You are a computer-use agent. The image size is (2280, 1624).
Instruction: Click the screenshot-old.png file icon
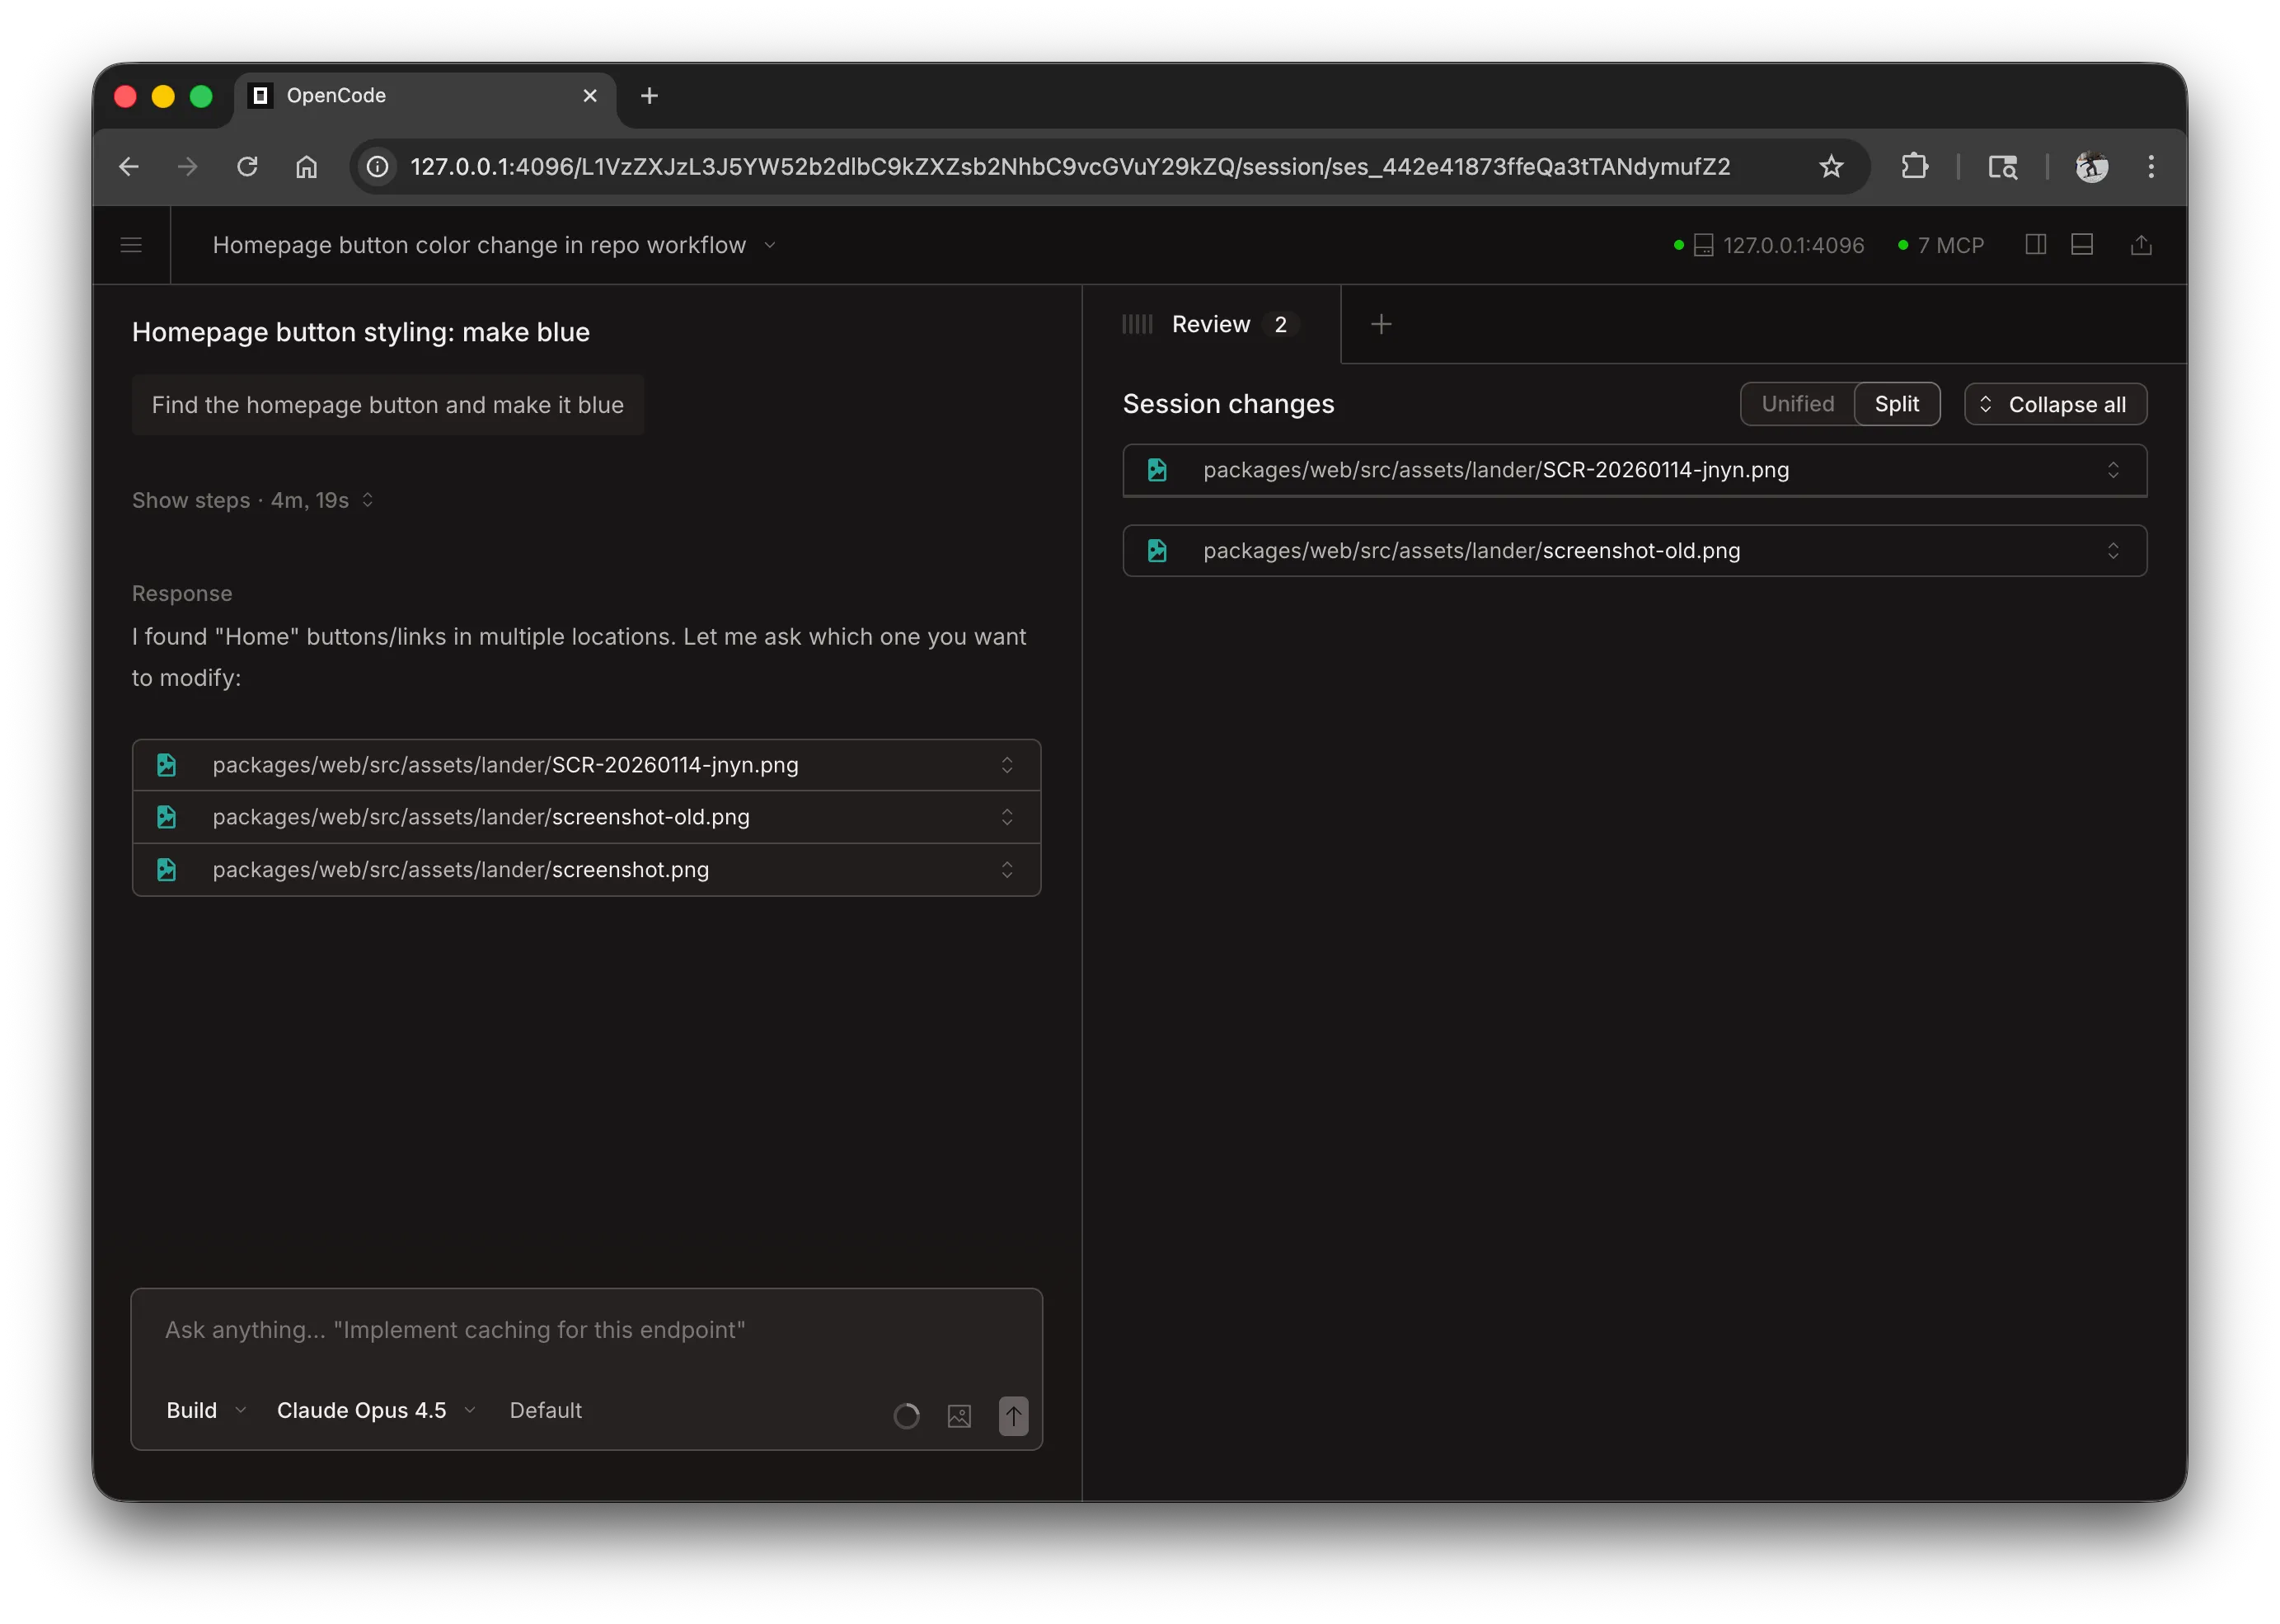(167, 817)
